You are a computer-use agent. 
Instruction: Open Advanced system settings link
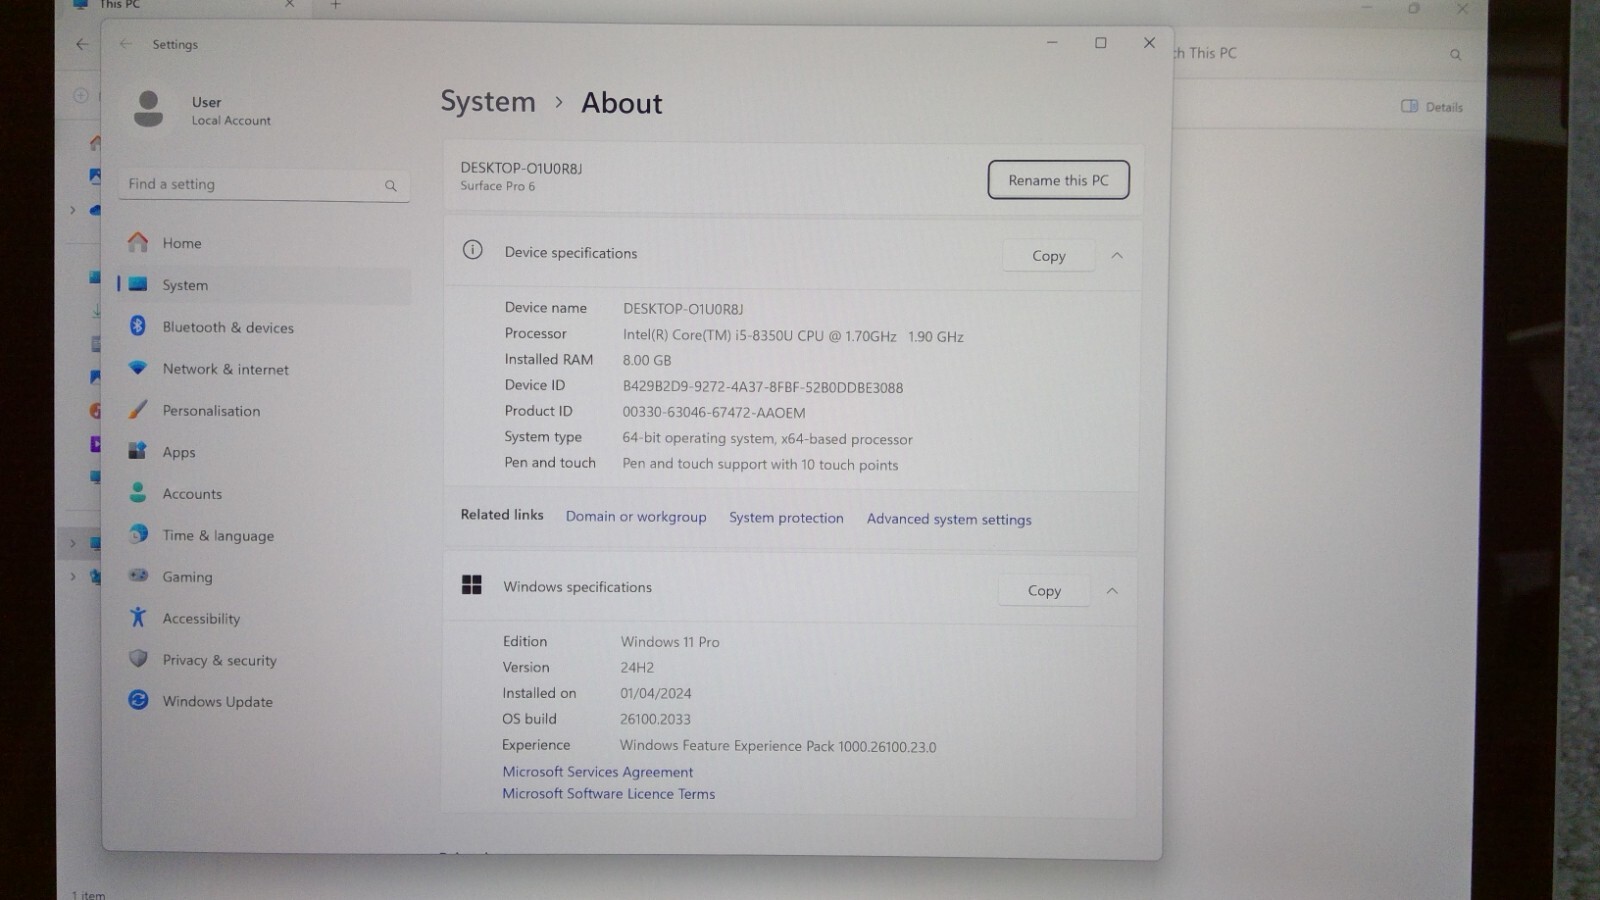tap(949, 519)
